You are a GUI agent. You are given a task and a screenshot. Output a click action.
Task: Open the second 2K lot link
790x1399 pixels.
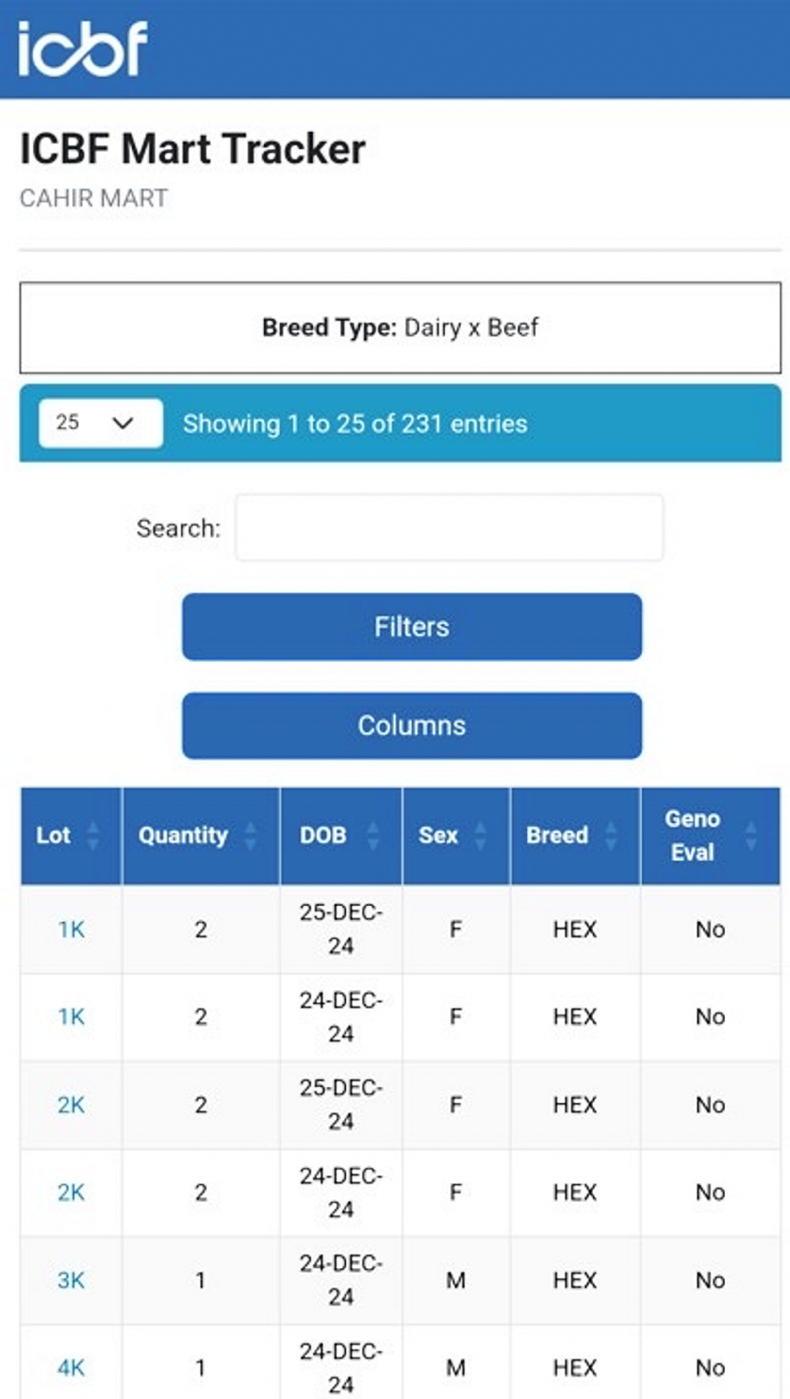coord(71,1192)
